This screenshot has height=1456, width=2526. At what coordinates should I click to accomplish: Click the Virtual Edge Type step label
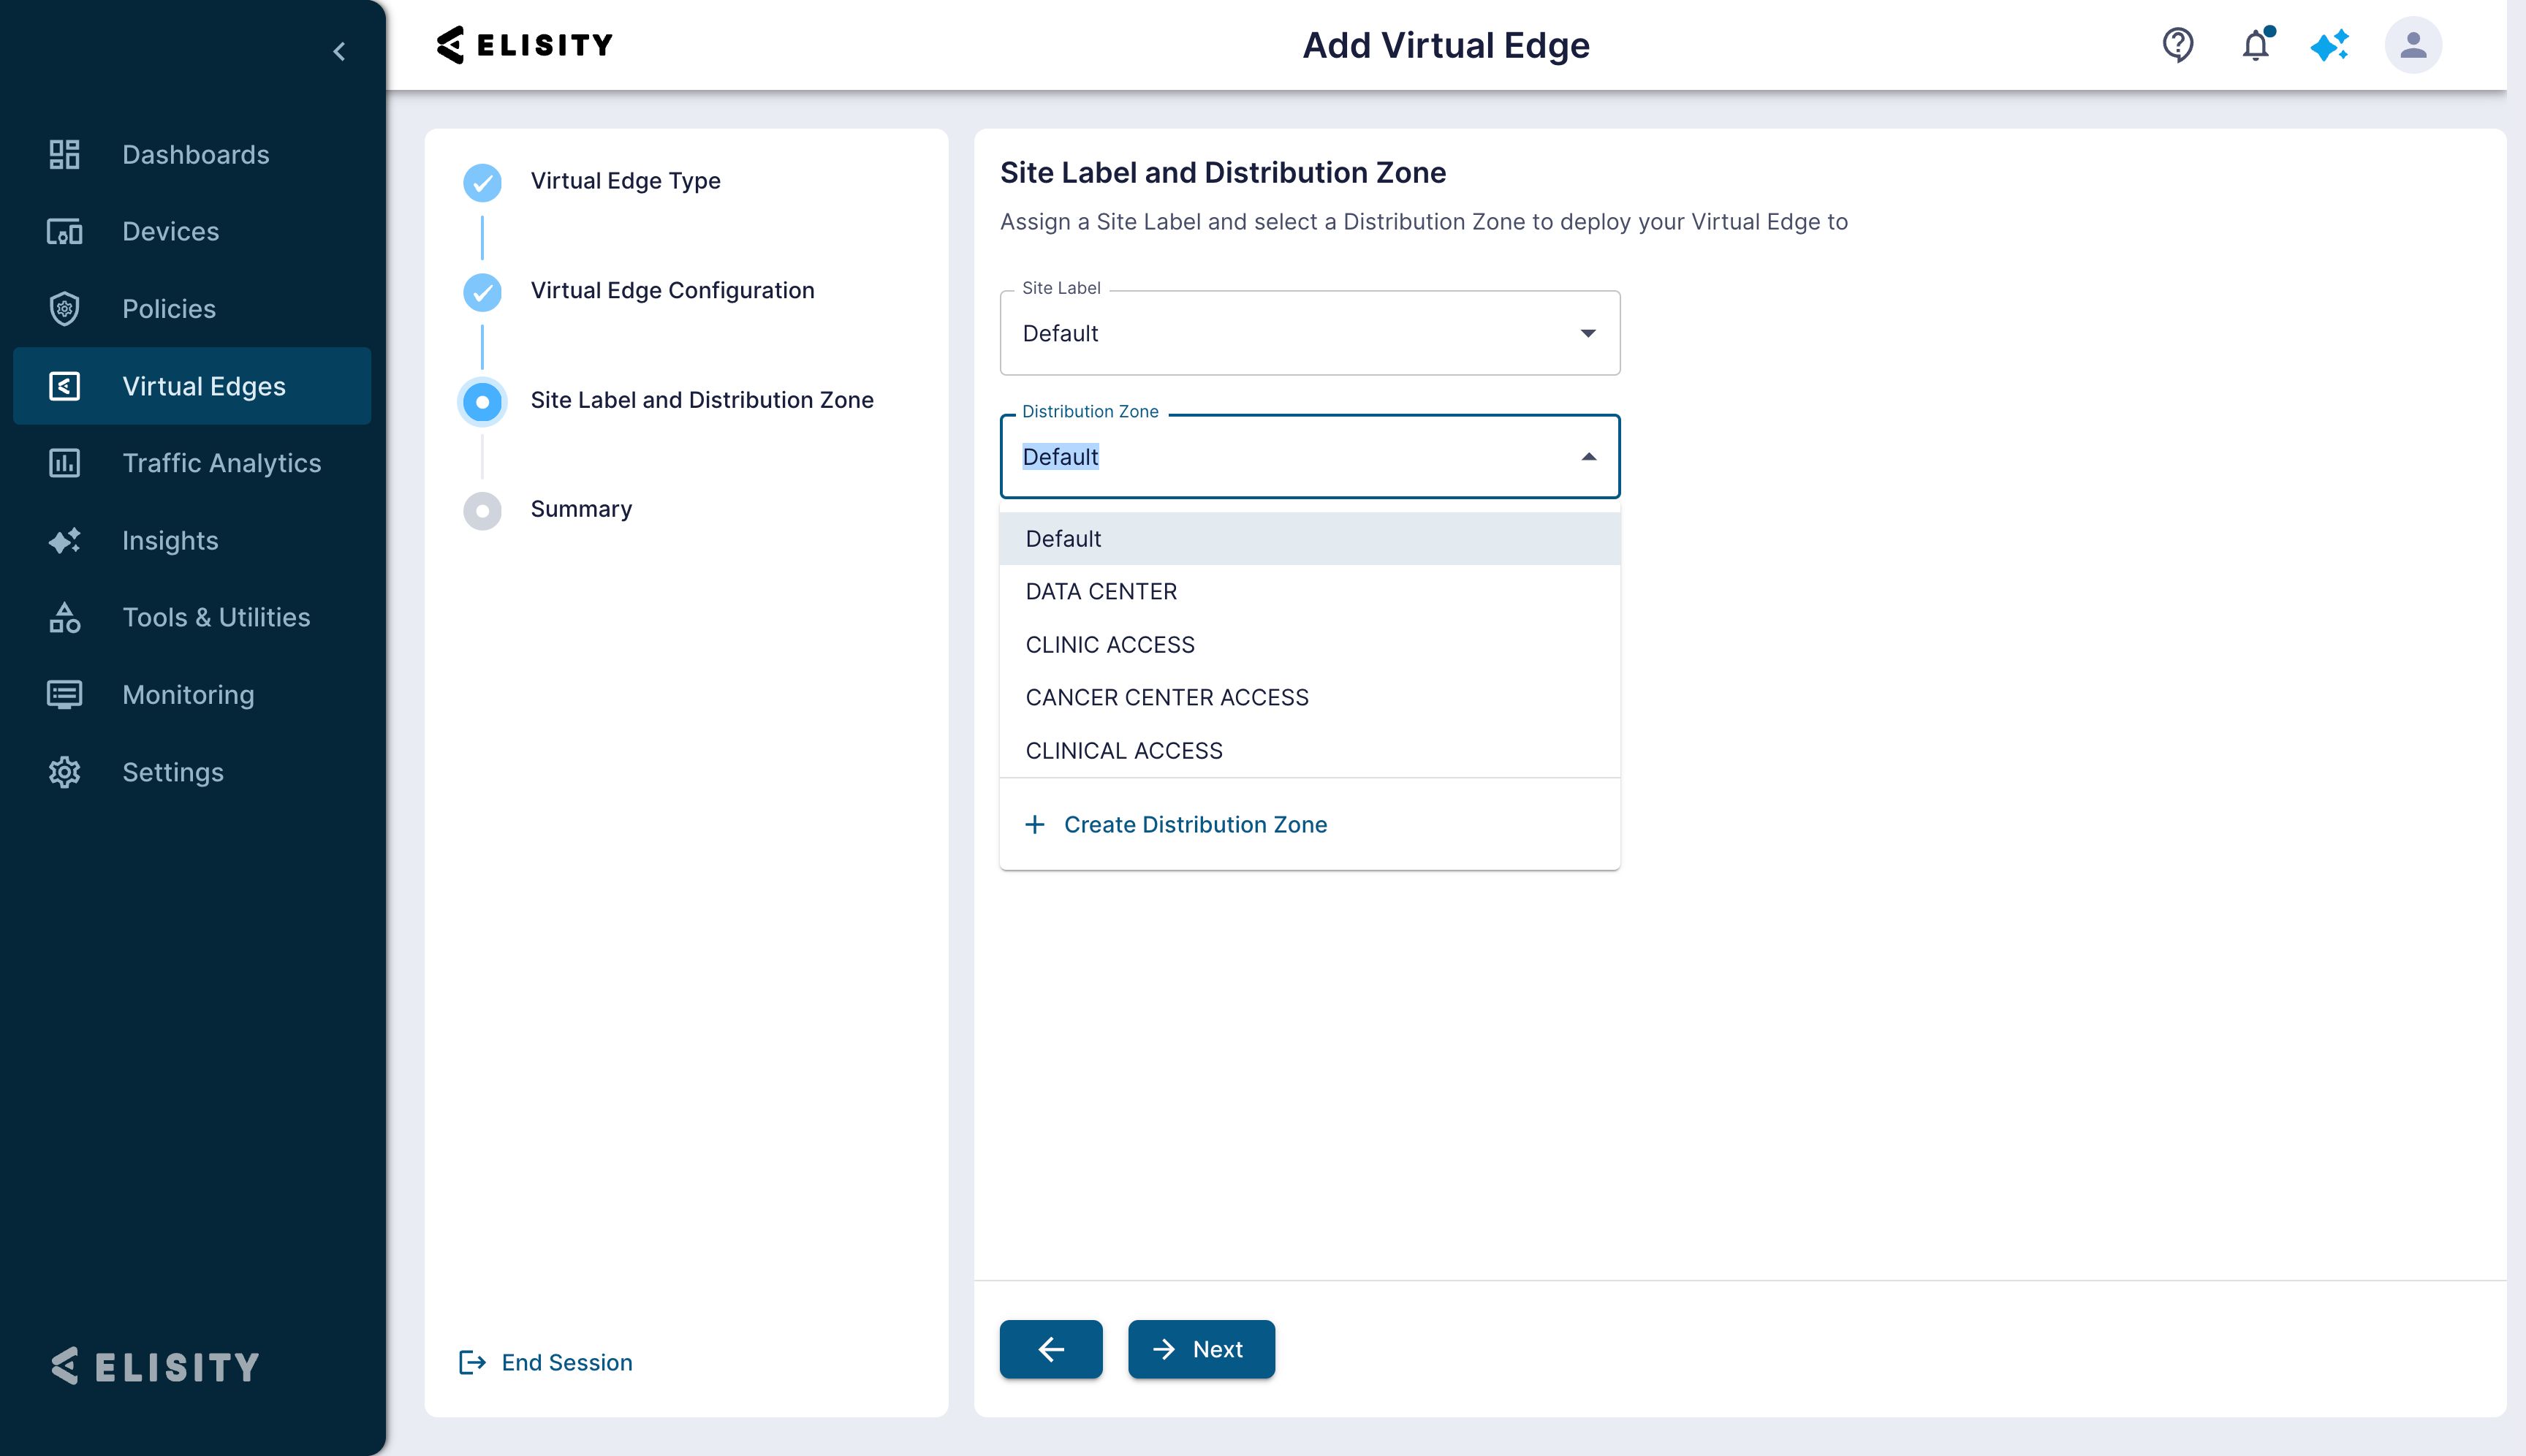click(x=625, y=181)
